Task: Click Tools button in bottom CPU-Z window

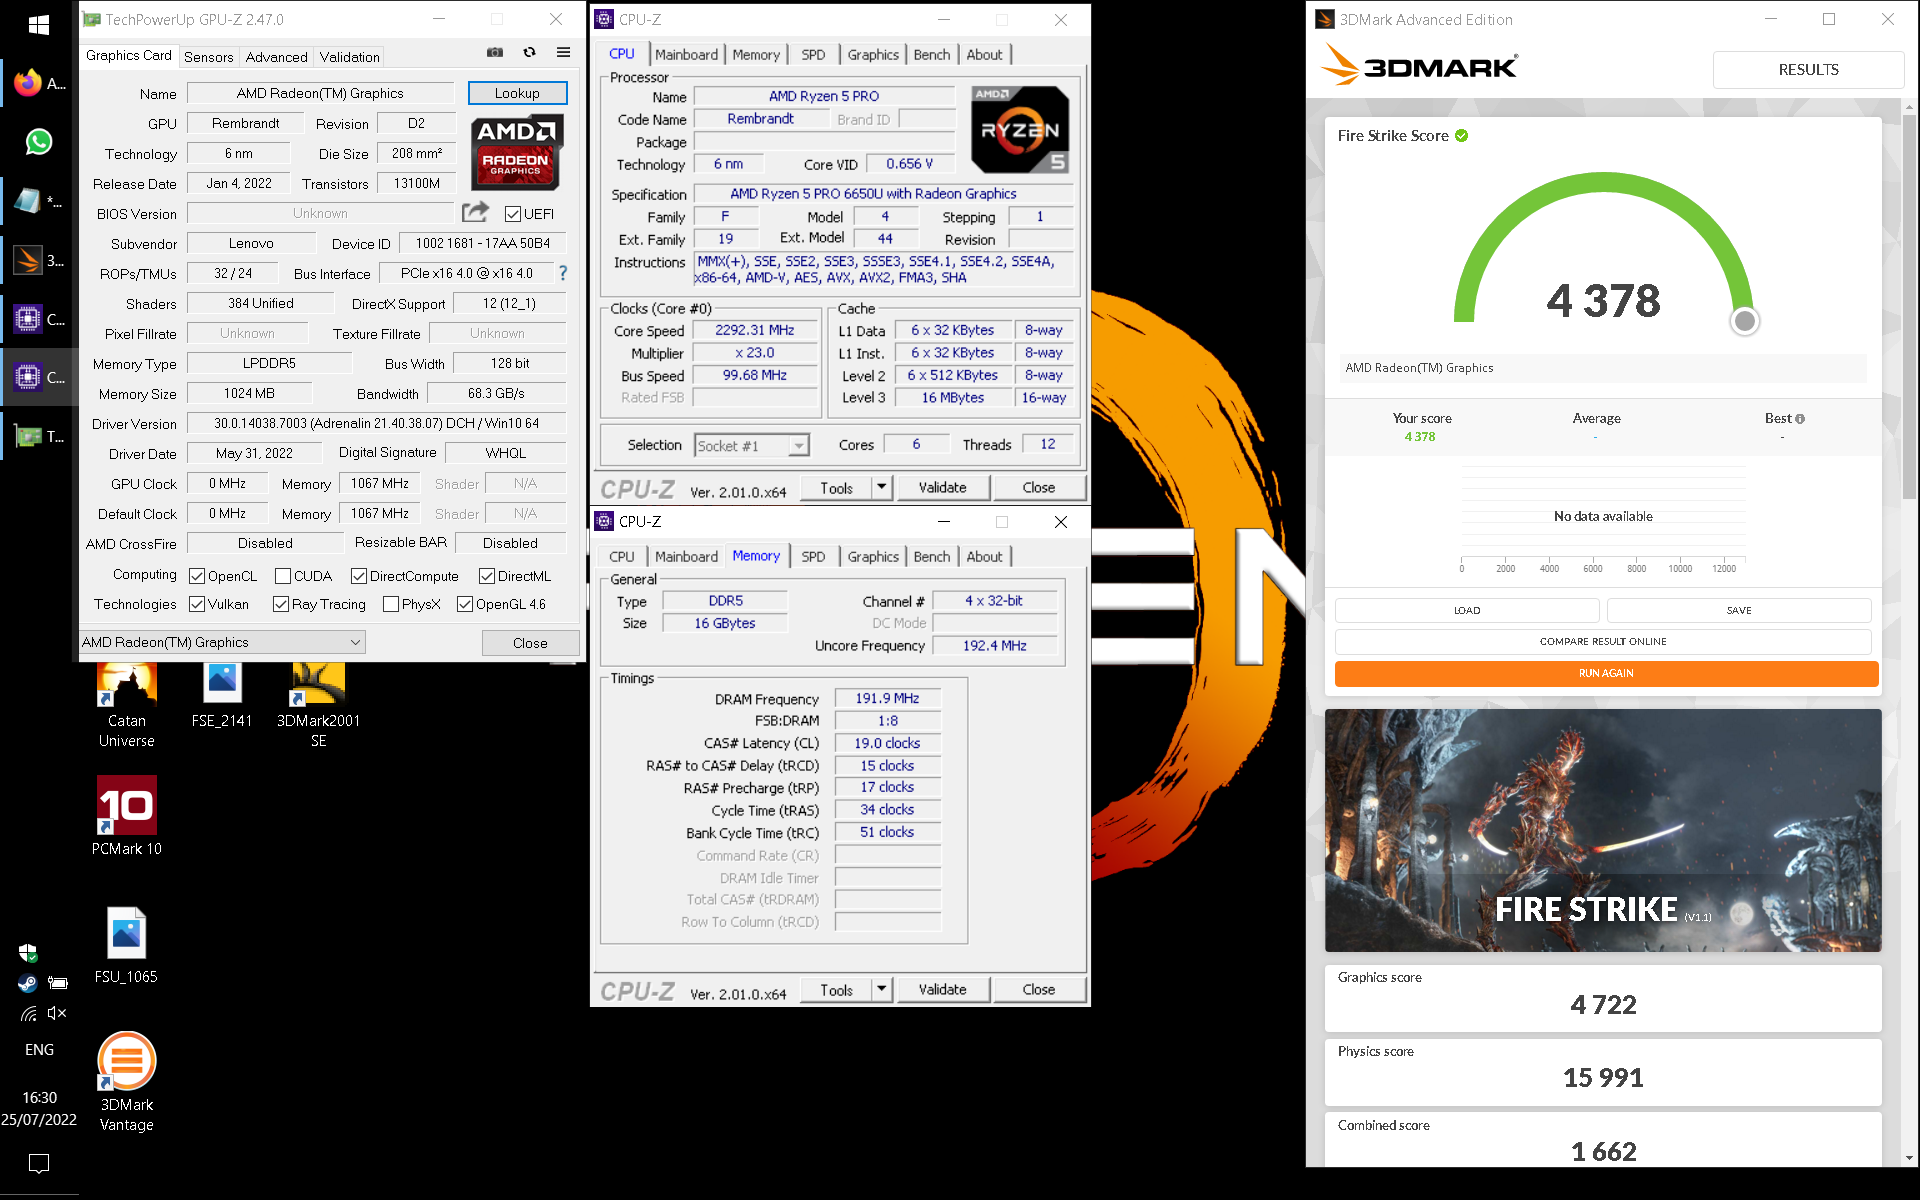Action: pyautogui.click(x=836, y=989)
